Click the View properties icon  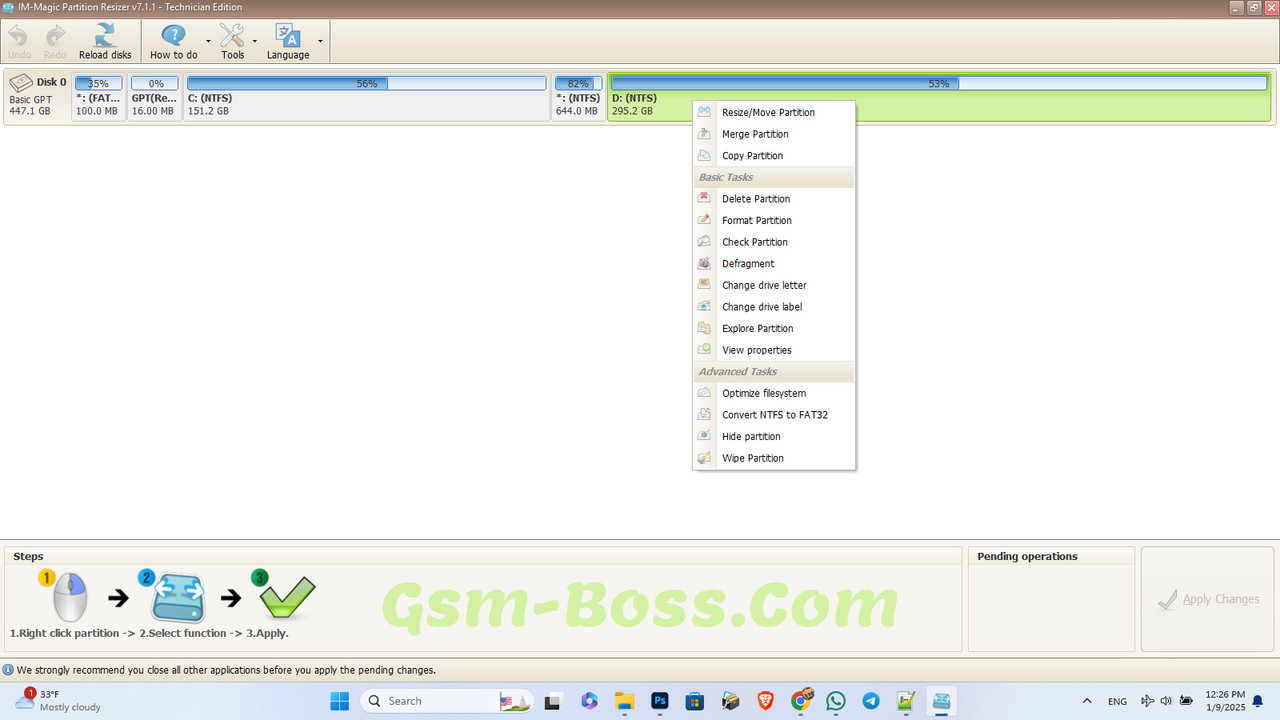[x=704, y=350]
